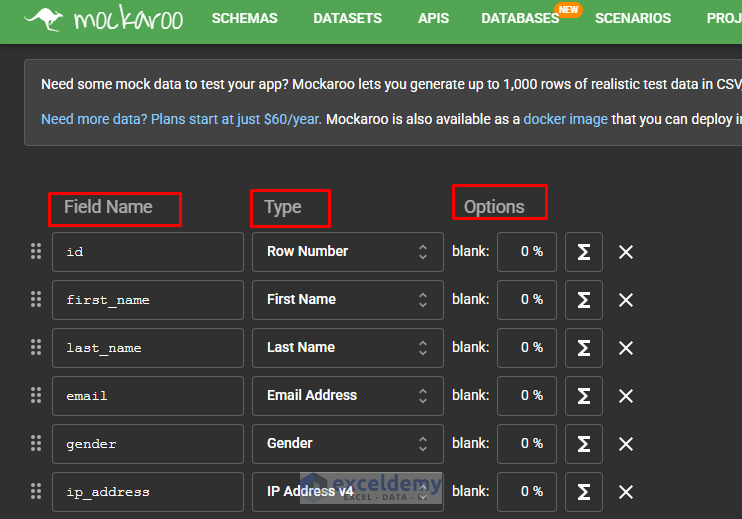
Task: Edit the id field name box
Action: tap(148, 252)
